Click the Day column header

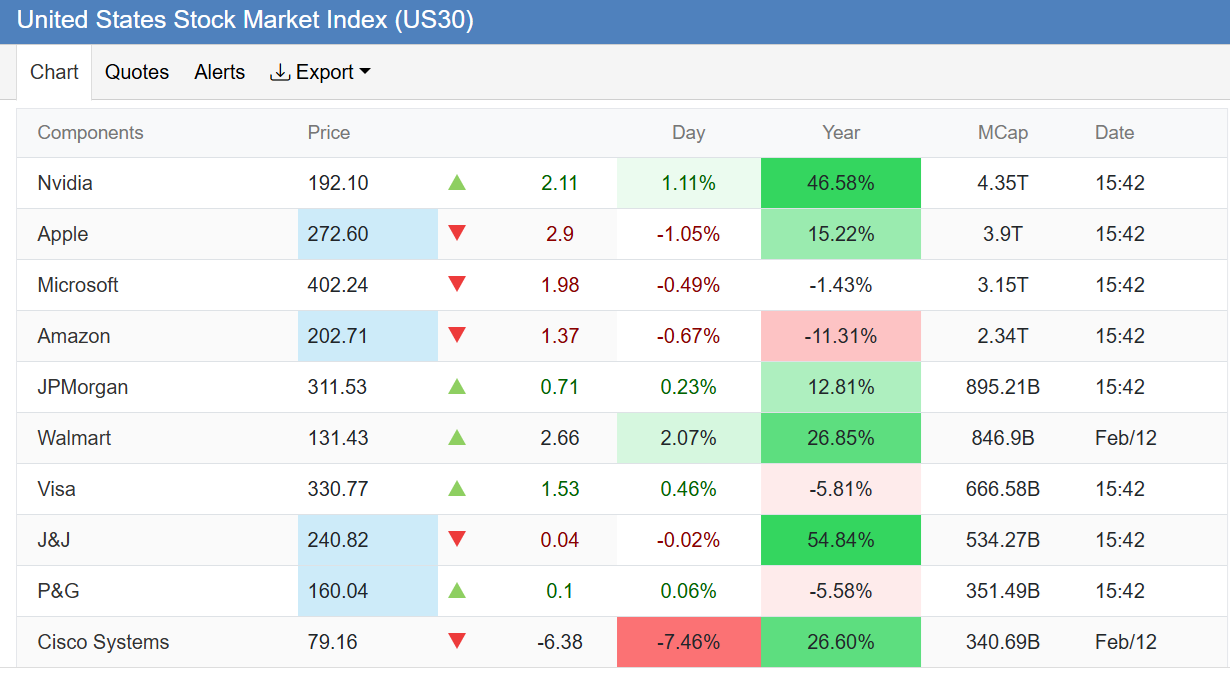(x=688, y=133)
